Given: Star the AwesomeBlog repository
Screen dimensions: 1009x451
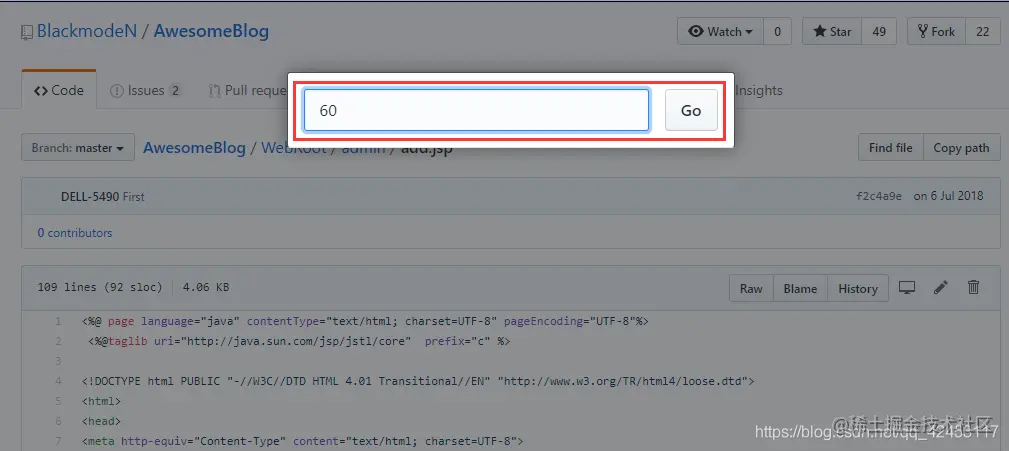Looking at the screenshot, I should click(832, 32).
